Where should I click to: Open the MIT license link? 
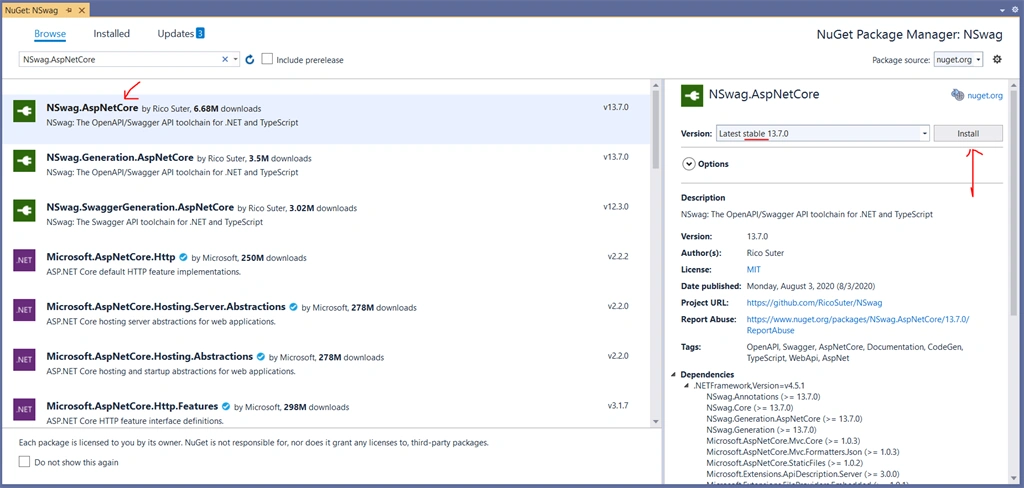pos(754,269)
